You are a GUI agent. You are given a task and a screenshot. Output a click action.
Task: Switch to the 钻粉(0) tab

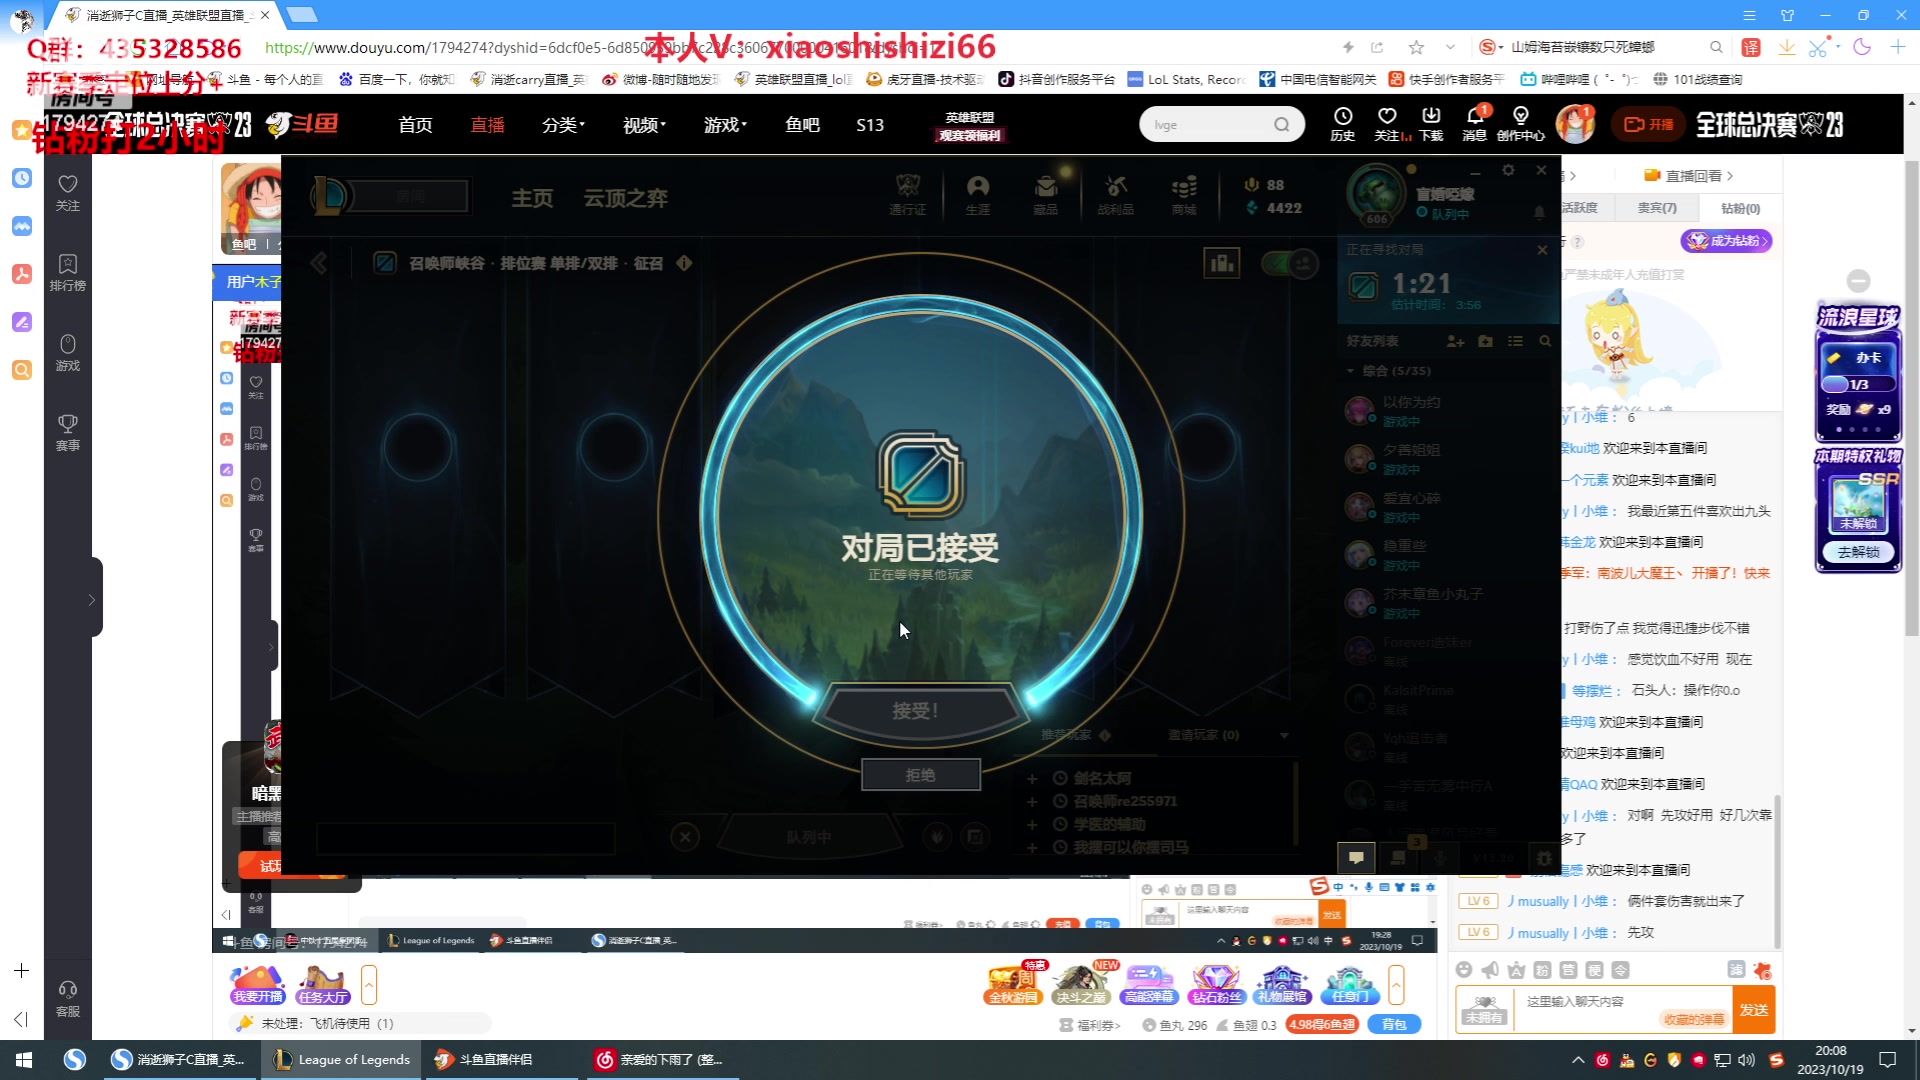[1740, 208]
